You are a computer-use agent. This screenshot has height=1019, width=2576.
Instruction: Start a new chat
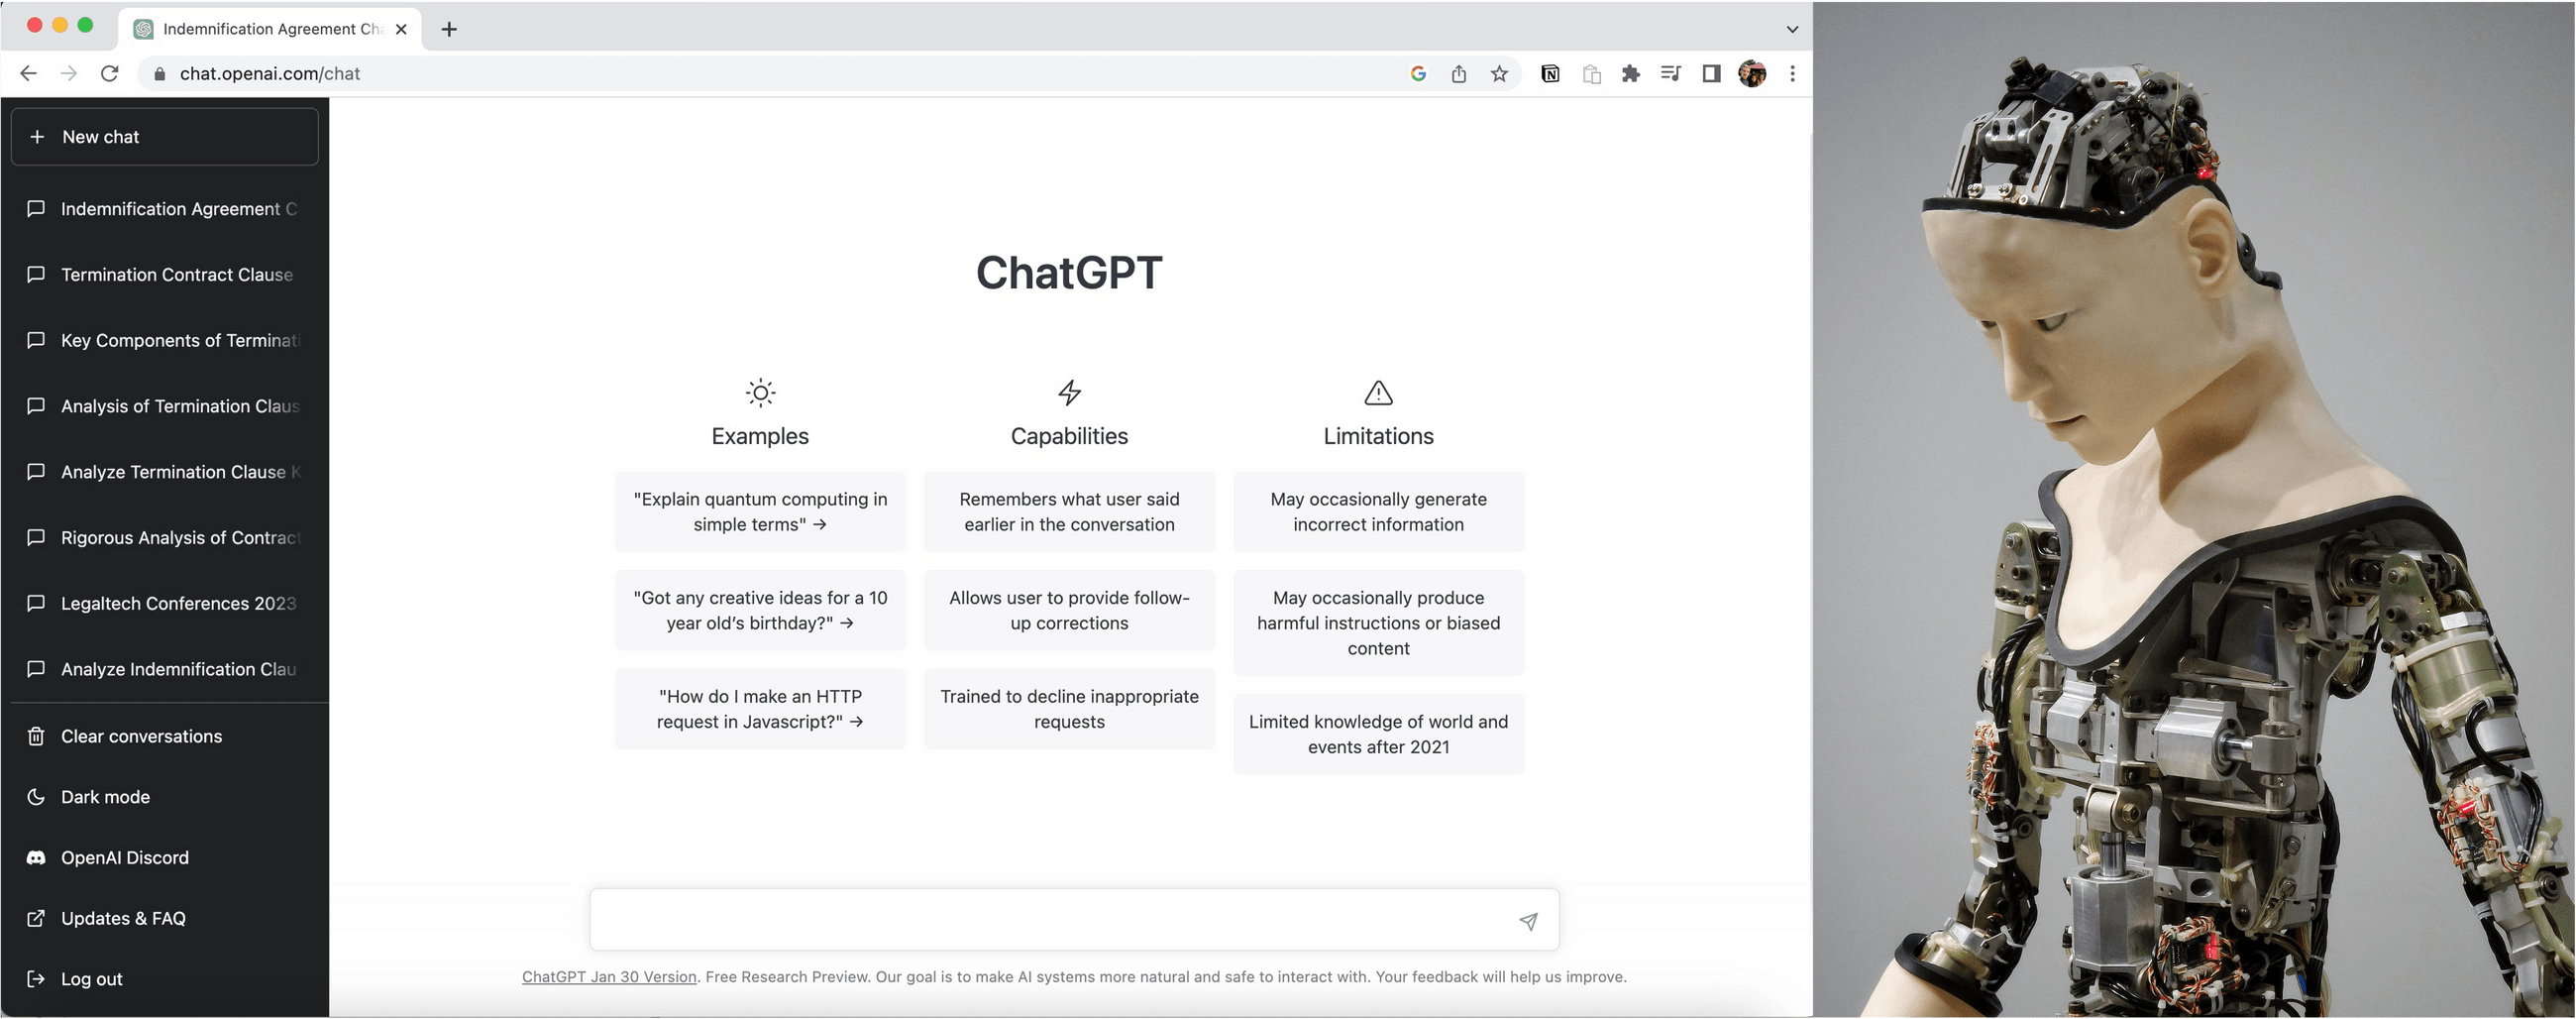click(164, 136)
